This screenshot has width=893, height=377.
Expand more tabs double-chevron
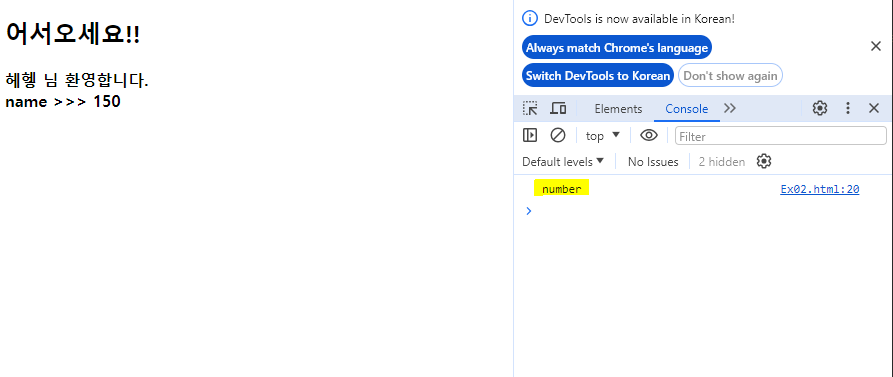tap(730, 108)
